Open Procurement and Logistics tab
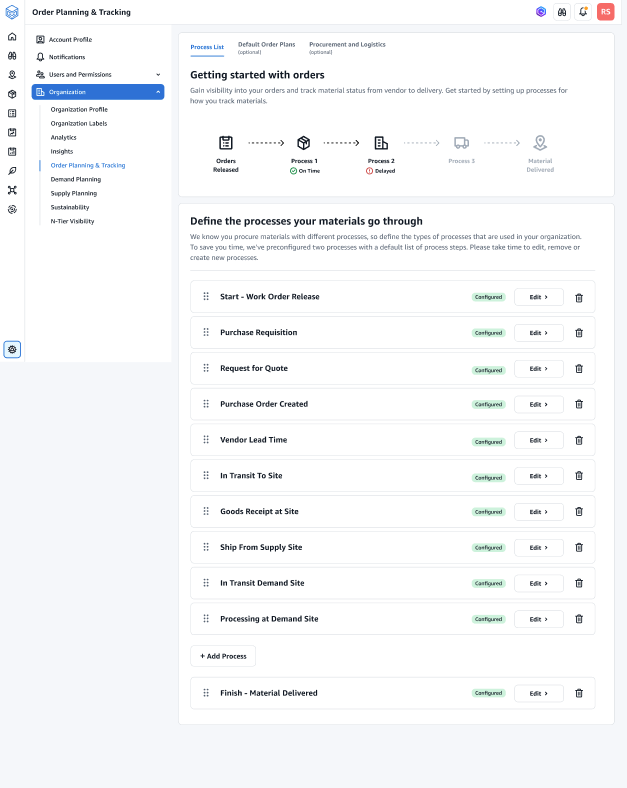The height and width of the screenshot is (788, 627). (x=346, y=47)
